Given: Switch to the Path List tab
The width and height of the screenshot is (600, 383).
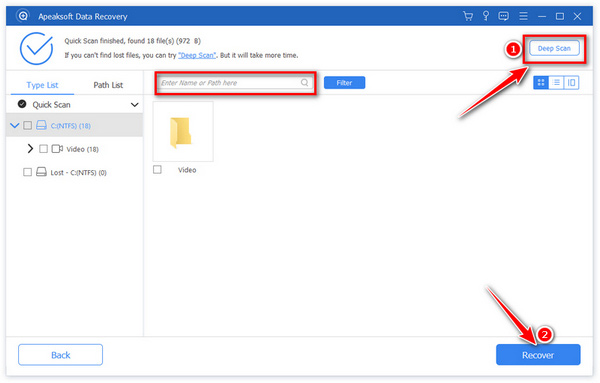Looking at the screenshot, I should pyautogui.click(x=108, y=85).
